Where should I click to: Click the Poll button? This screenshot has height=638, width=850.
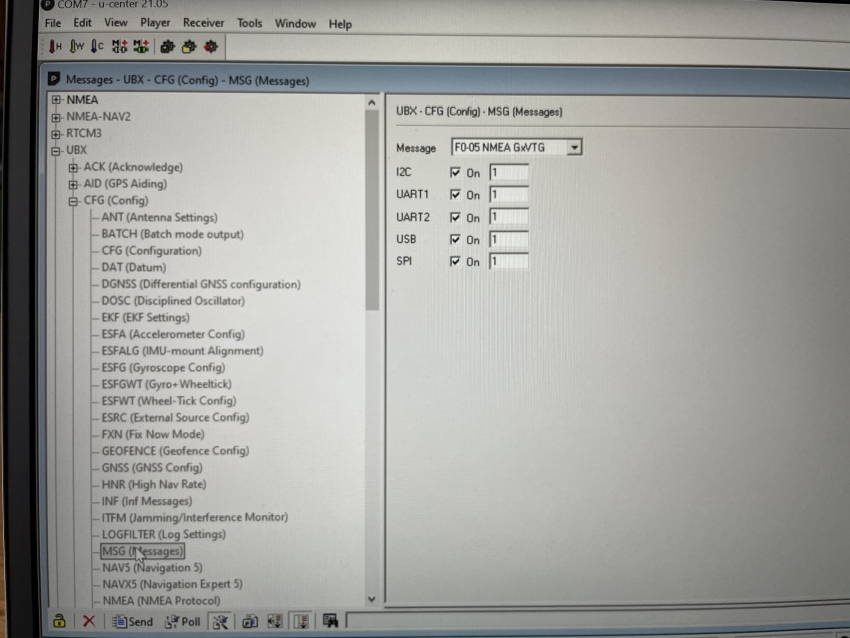(183, 621)
